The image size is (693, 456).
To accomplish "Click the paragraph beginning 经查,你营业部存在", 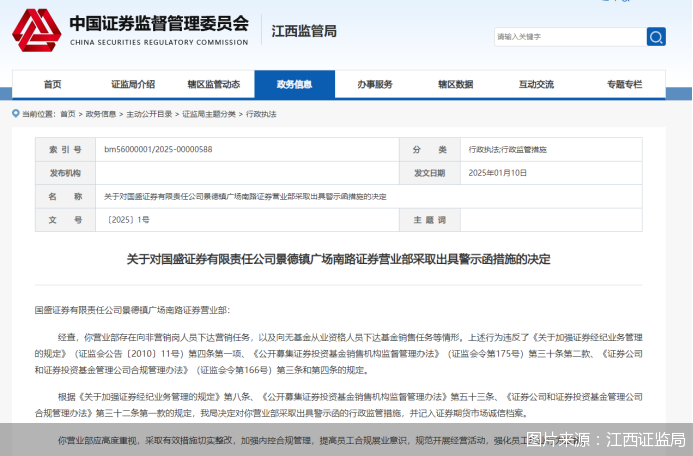I will pos(339,353).
